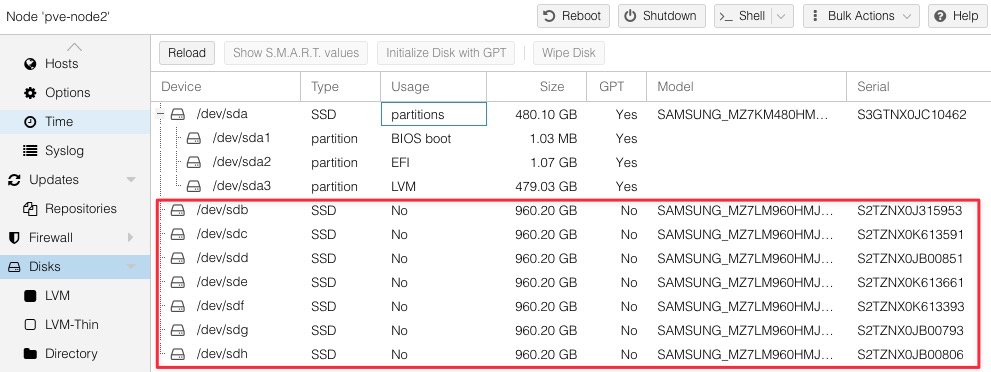Sort by the Serial column header
Viewport: 991px width, 372px height.
click(x=918, y=87)
